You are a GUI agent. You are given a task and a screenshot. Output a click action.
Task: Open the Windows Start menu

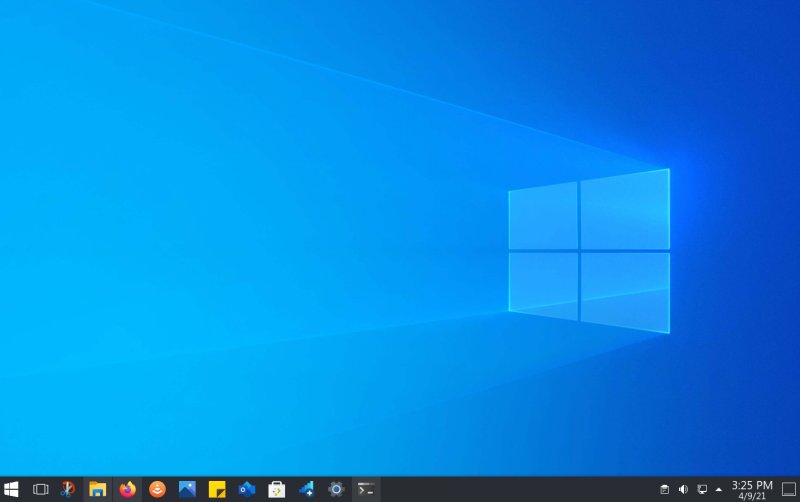[x=12, y=489]
